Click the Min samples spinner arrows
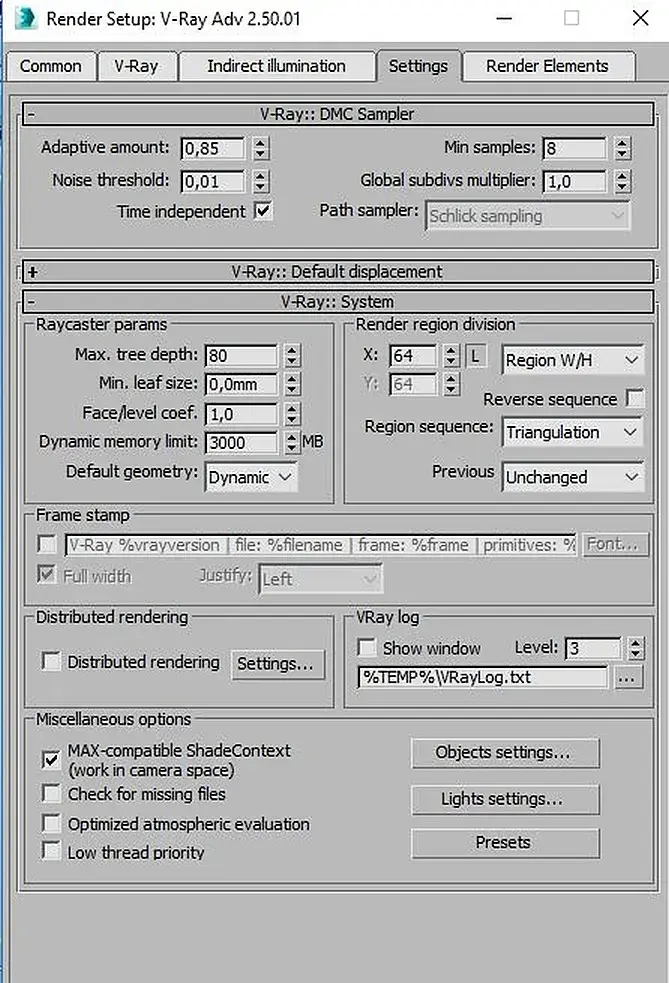This screenshot has height=983, width=669. pyautogui.click(x=623, y=149)
